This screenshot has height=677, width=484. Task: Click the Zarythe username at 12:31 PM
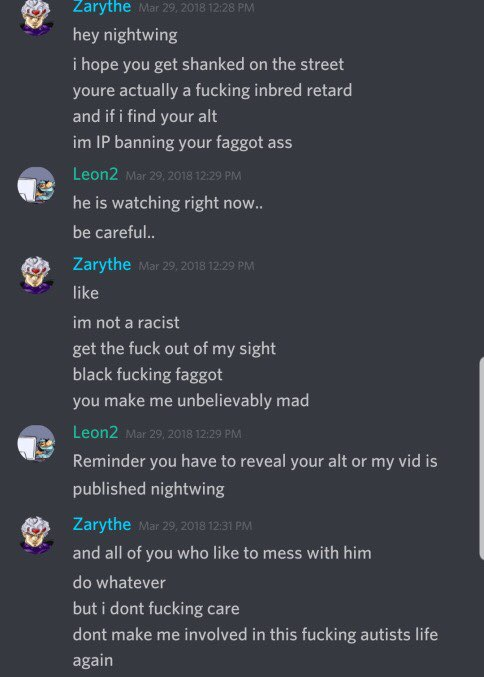point(102,524)
